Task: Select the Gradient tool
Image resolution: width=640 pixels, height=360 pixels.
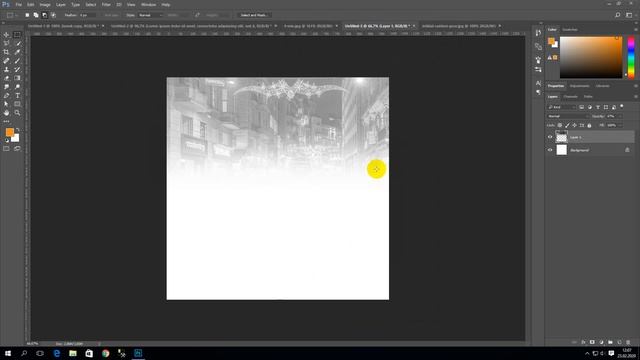Action: (x=17, y=78)
